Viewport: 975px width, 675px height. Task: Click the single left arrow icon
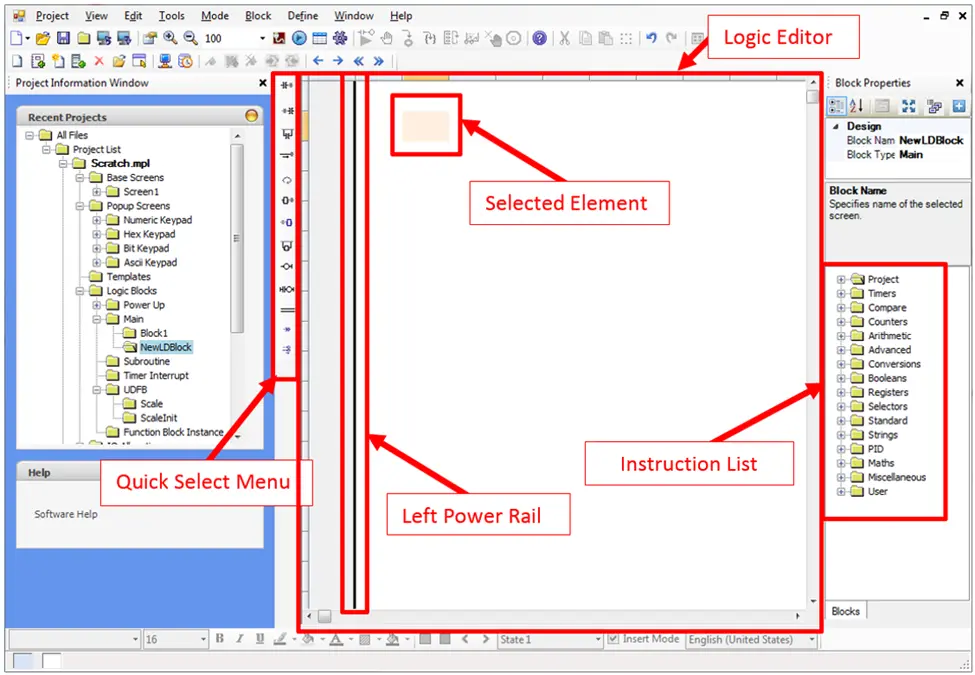(x=318, y=61)
